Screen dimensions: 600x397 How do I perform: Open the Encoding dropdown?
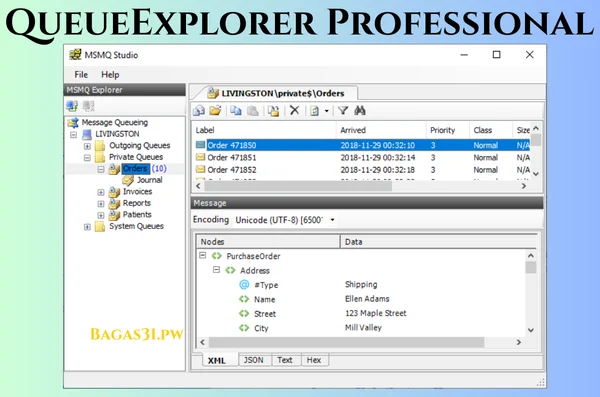click(x=332, y=220)
